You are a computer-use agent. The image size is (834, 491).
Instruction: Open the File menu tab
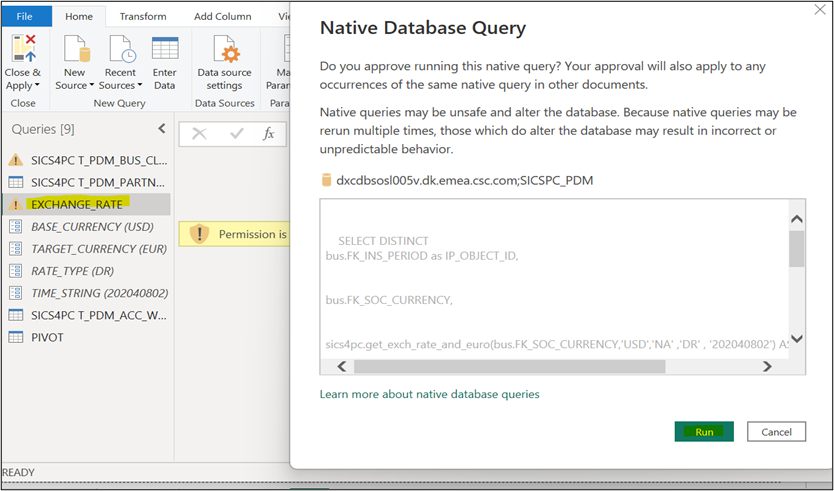pyautogui.click(x=25, y=17)
